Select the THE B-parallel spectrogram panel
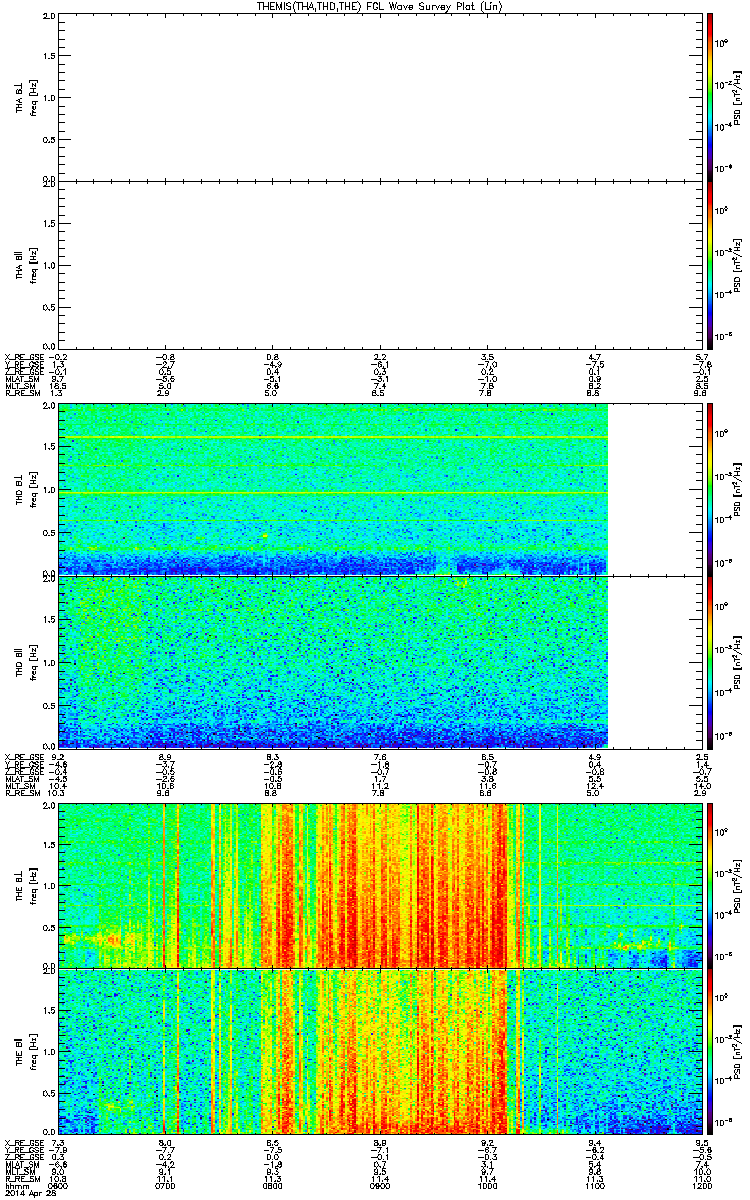The height and width of the screenshot is (1200, 750). (380, 1050)
